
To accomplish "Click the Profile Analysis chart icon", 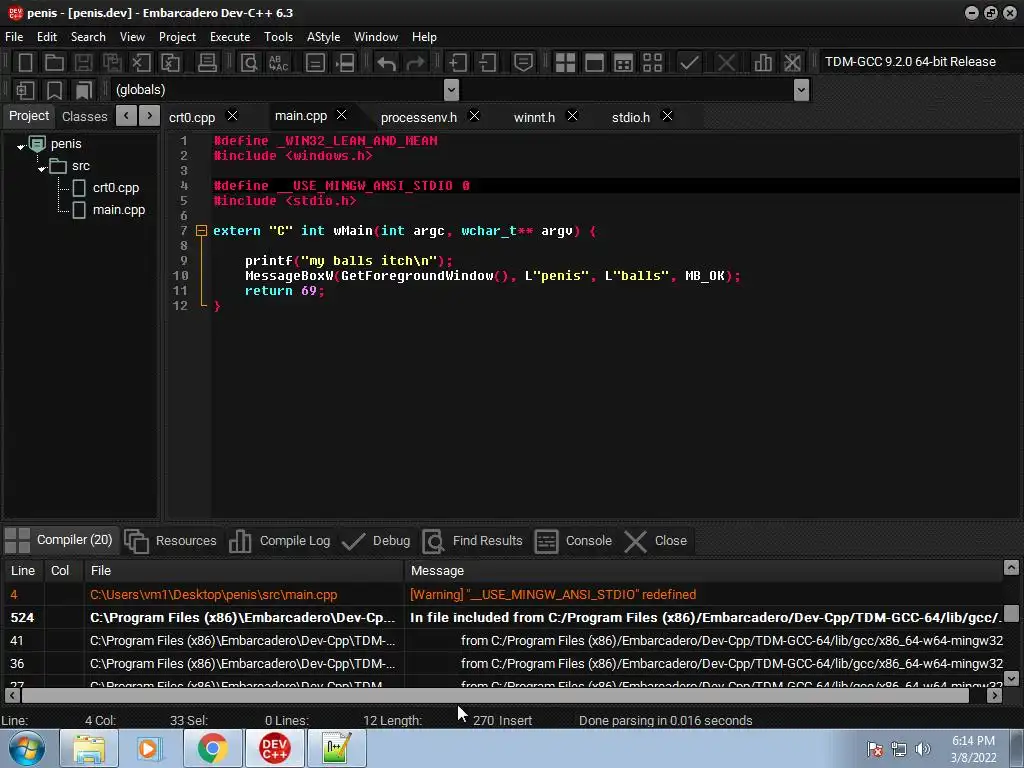I will click(763, 63).
